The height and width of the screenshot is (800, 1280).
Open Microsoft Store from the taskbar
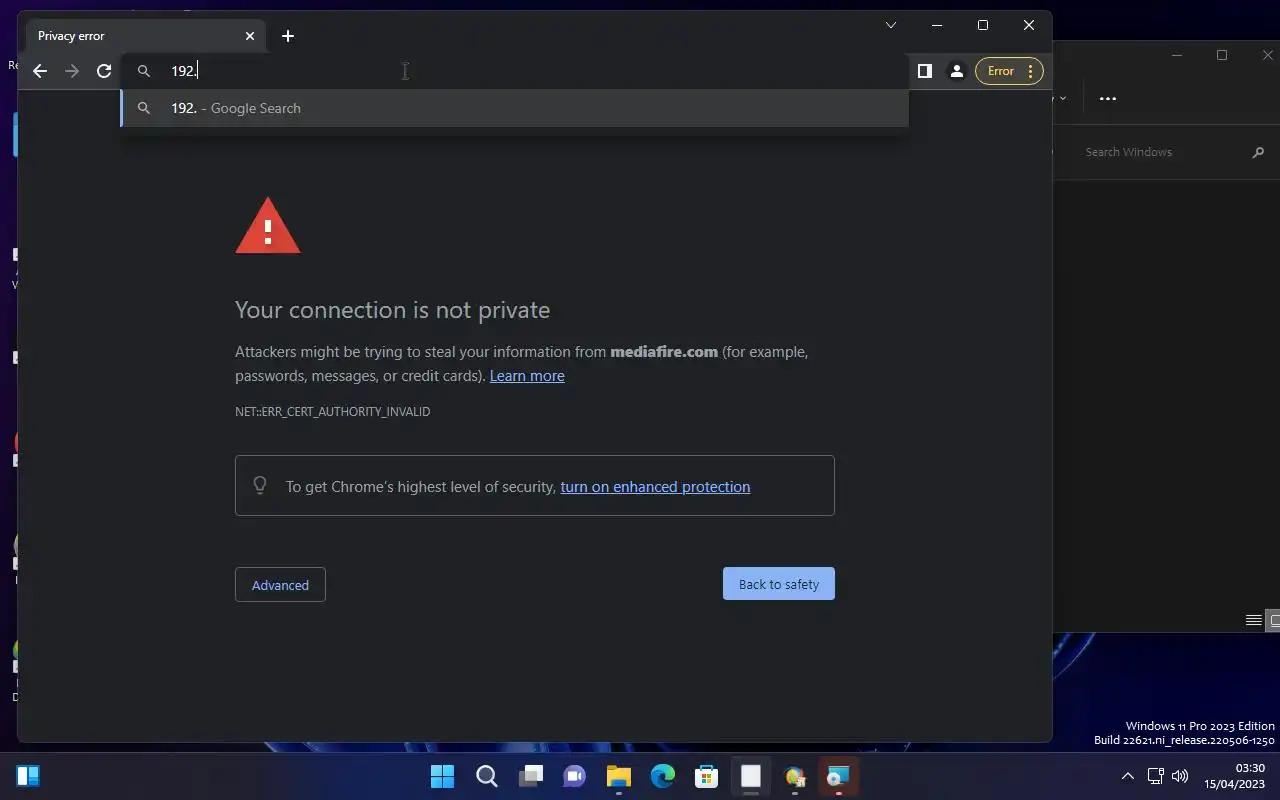pos(706,776)
